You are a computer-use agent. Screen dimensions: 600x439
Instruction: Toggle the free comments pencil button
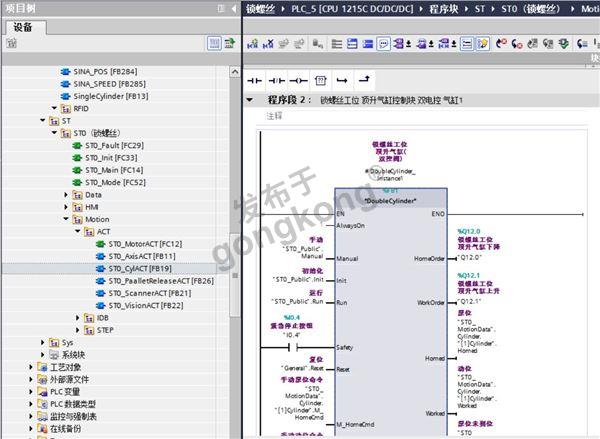(x=483, y=44)
